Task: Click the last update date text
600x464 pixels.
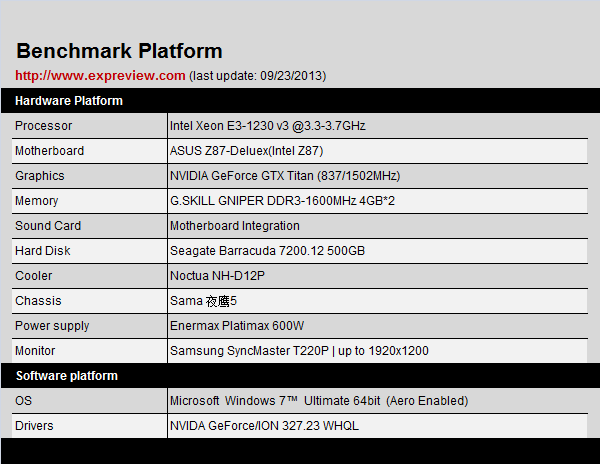Action: (x=258, y=76)
